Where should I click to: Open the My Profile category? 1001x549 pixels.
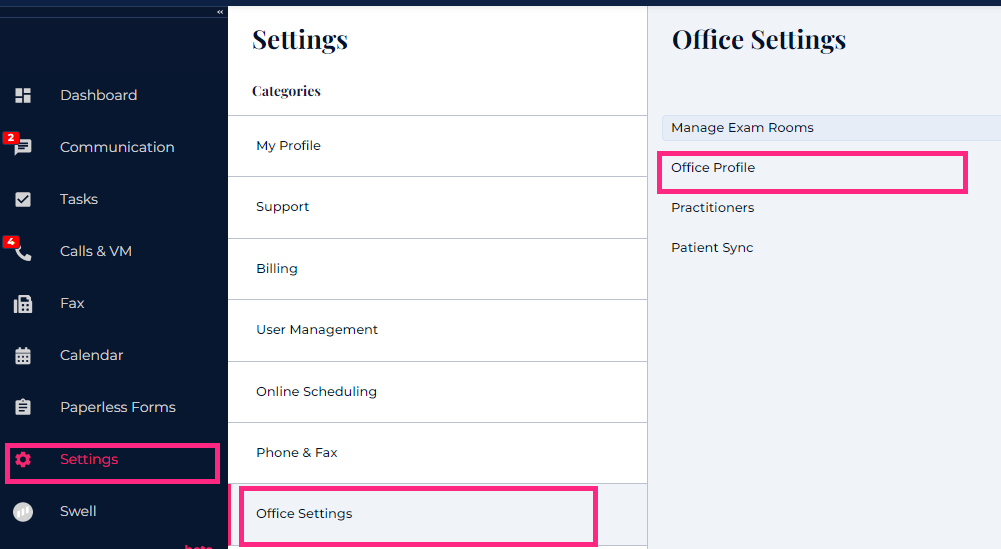click(x=289, y=146)
